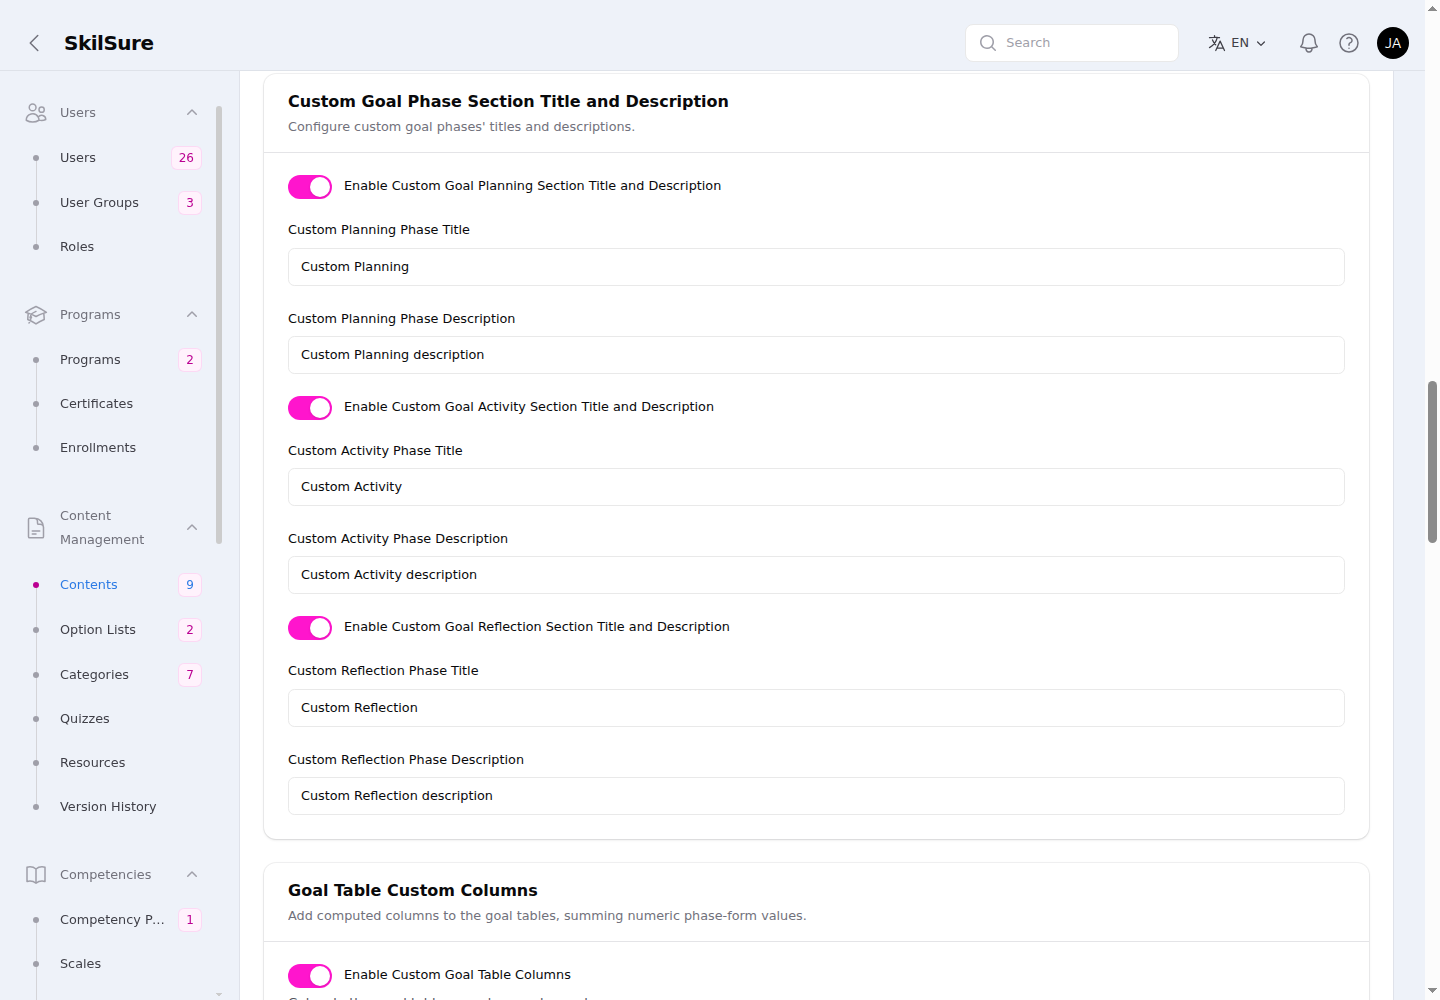1440x1000 pixels.
Task: Open Scales in the sidebar
Action: click(x=80, y=964)
